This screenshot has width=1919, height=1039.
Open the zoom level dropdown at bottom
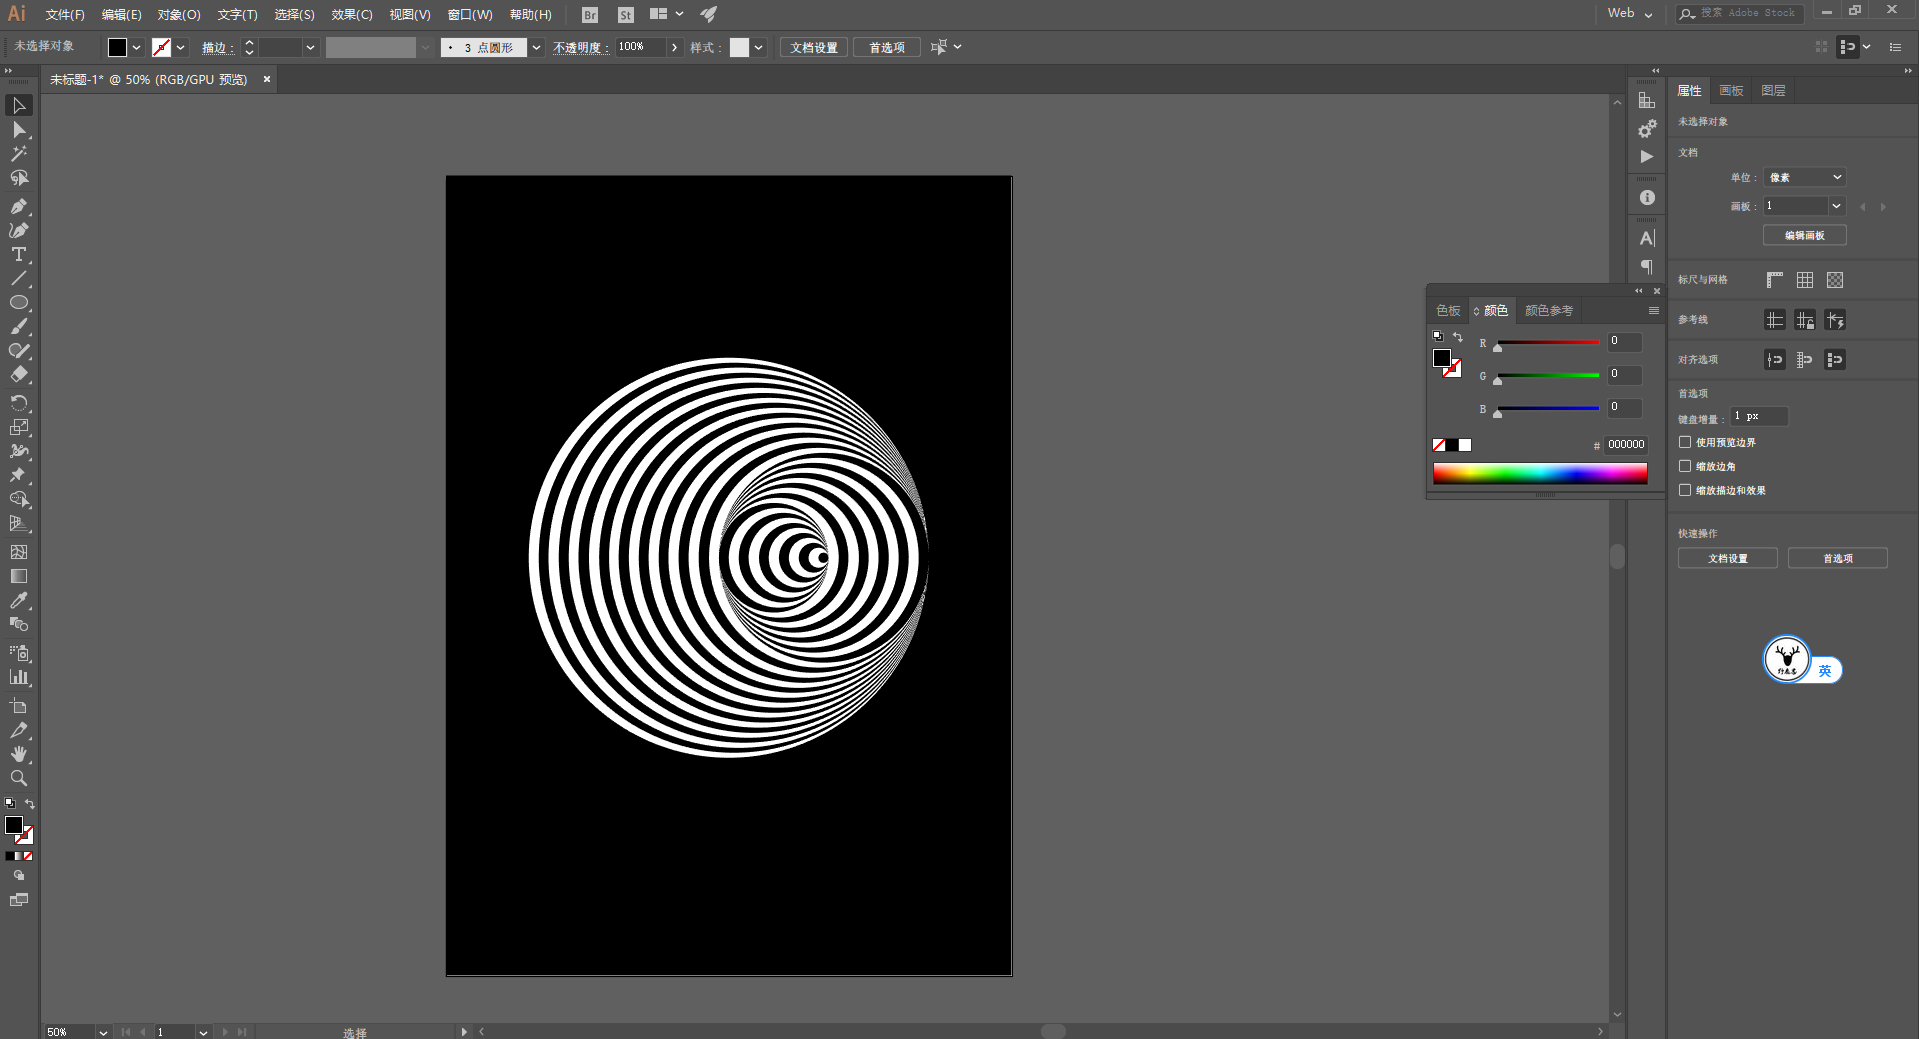click(102, 1031)
